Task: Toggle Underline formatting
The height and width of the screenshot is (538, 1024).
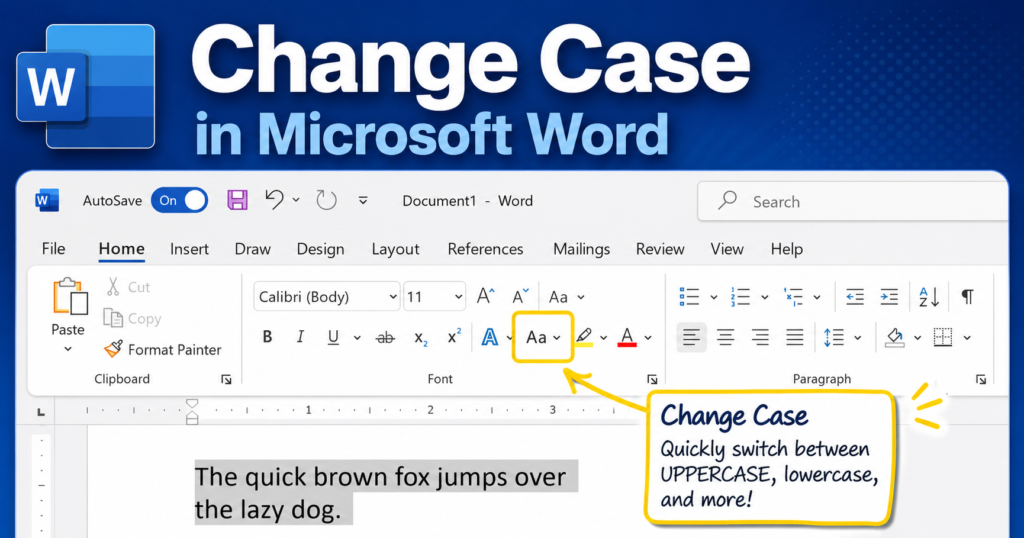Action: (333, 337)
